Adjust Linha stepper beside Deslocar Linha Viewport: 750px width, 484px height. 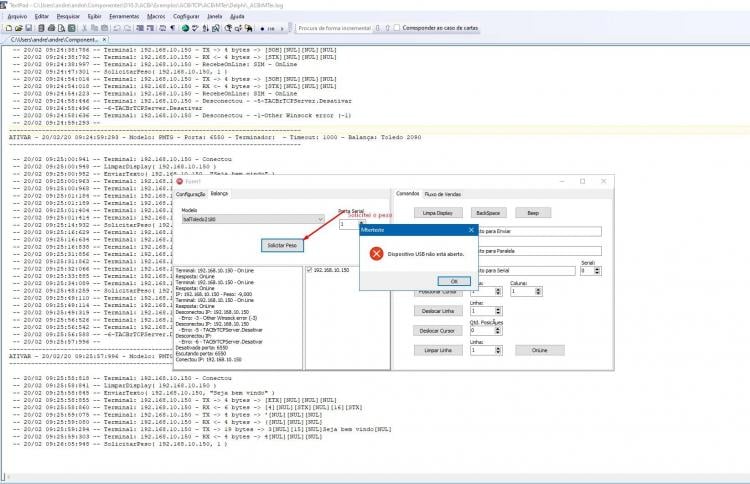point(498,311)
